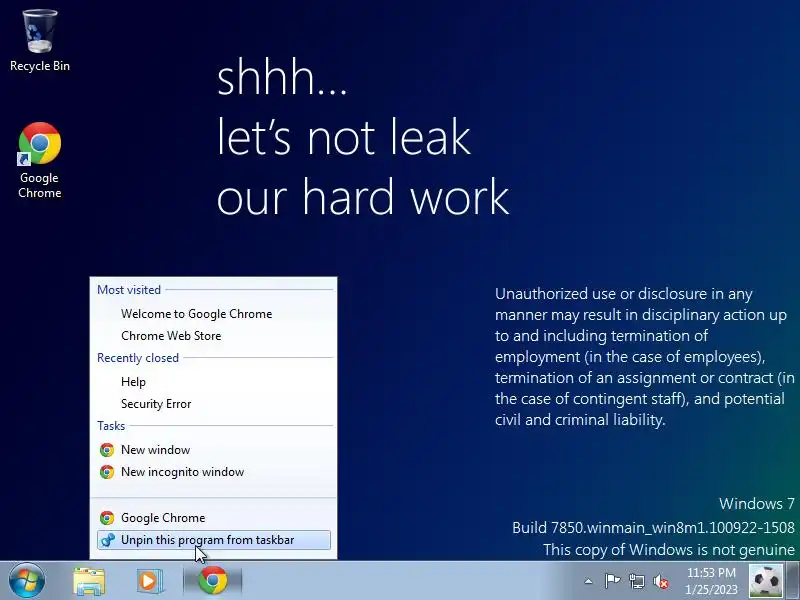Open Windows Media Player taskbar icon

pyautogui.click(x=149, y=581)
